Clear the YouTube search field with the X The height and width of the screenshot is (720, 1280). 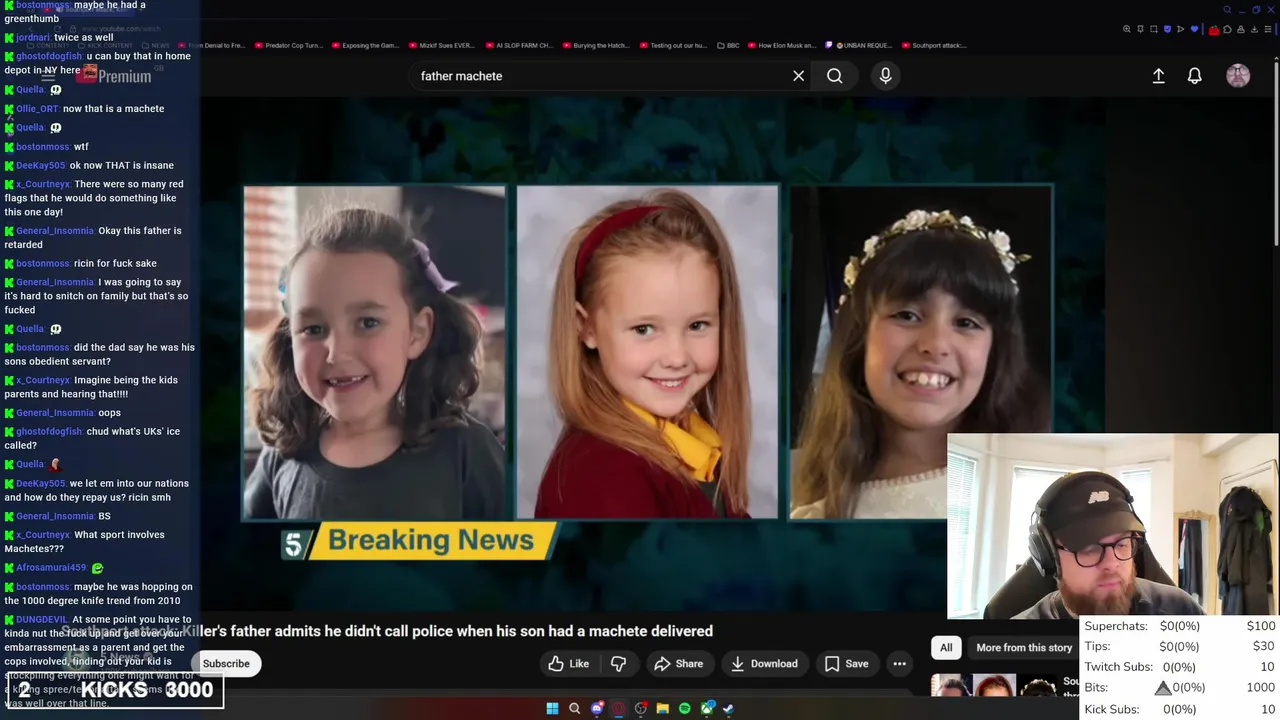(798, 76)
